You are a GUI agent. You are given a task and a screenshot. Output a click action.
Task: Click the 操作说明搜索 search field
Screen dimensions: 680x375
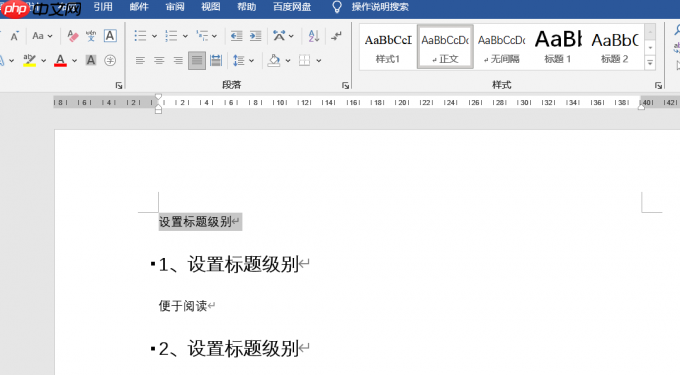[x=380, y=7]
